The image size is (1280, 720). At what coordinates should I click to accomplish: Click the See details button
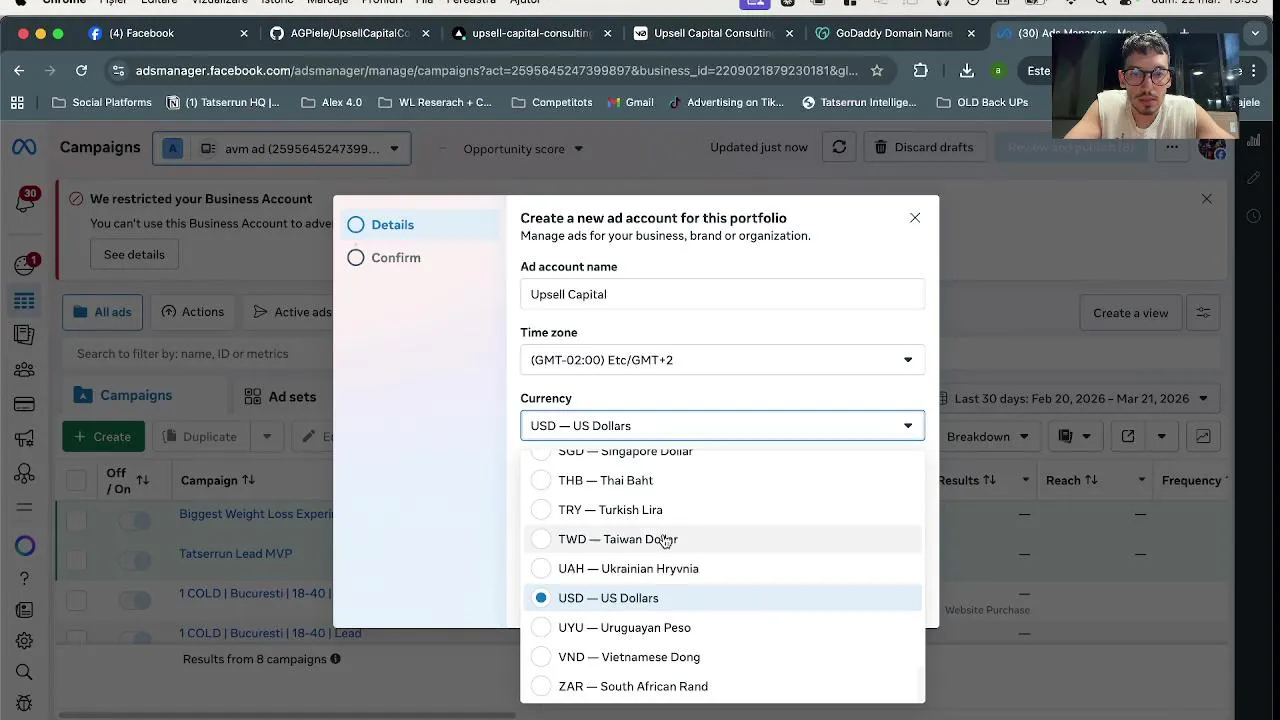click(x=134, y=254)
